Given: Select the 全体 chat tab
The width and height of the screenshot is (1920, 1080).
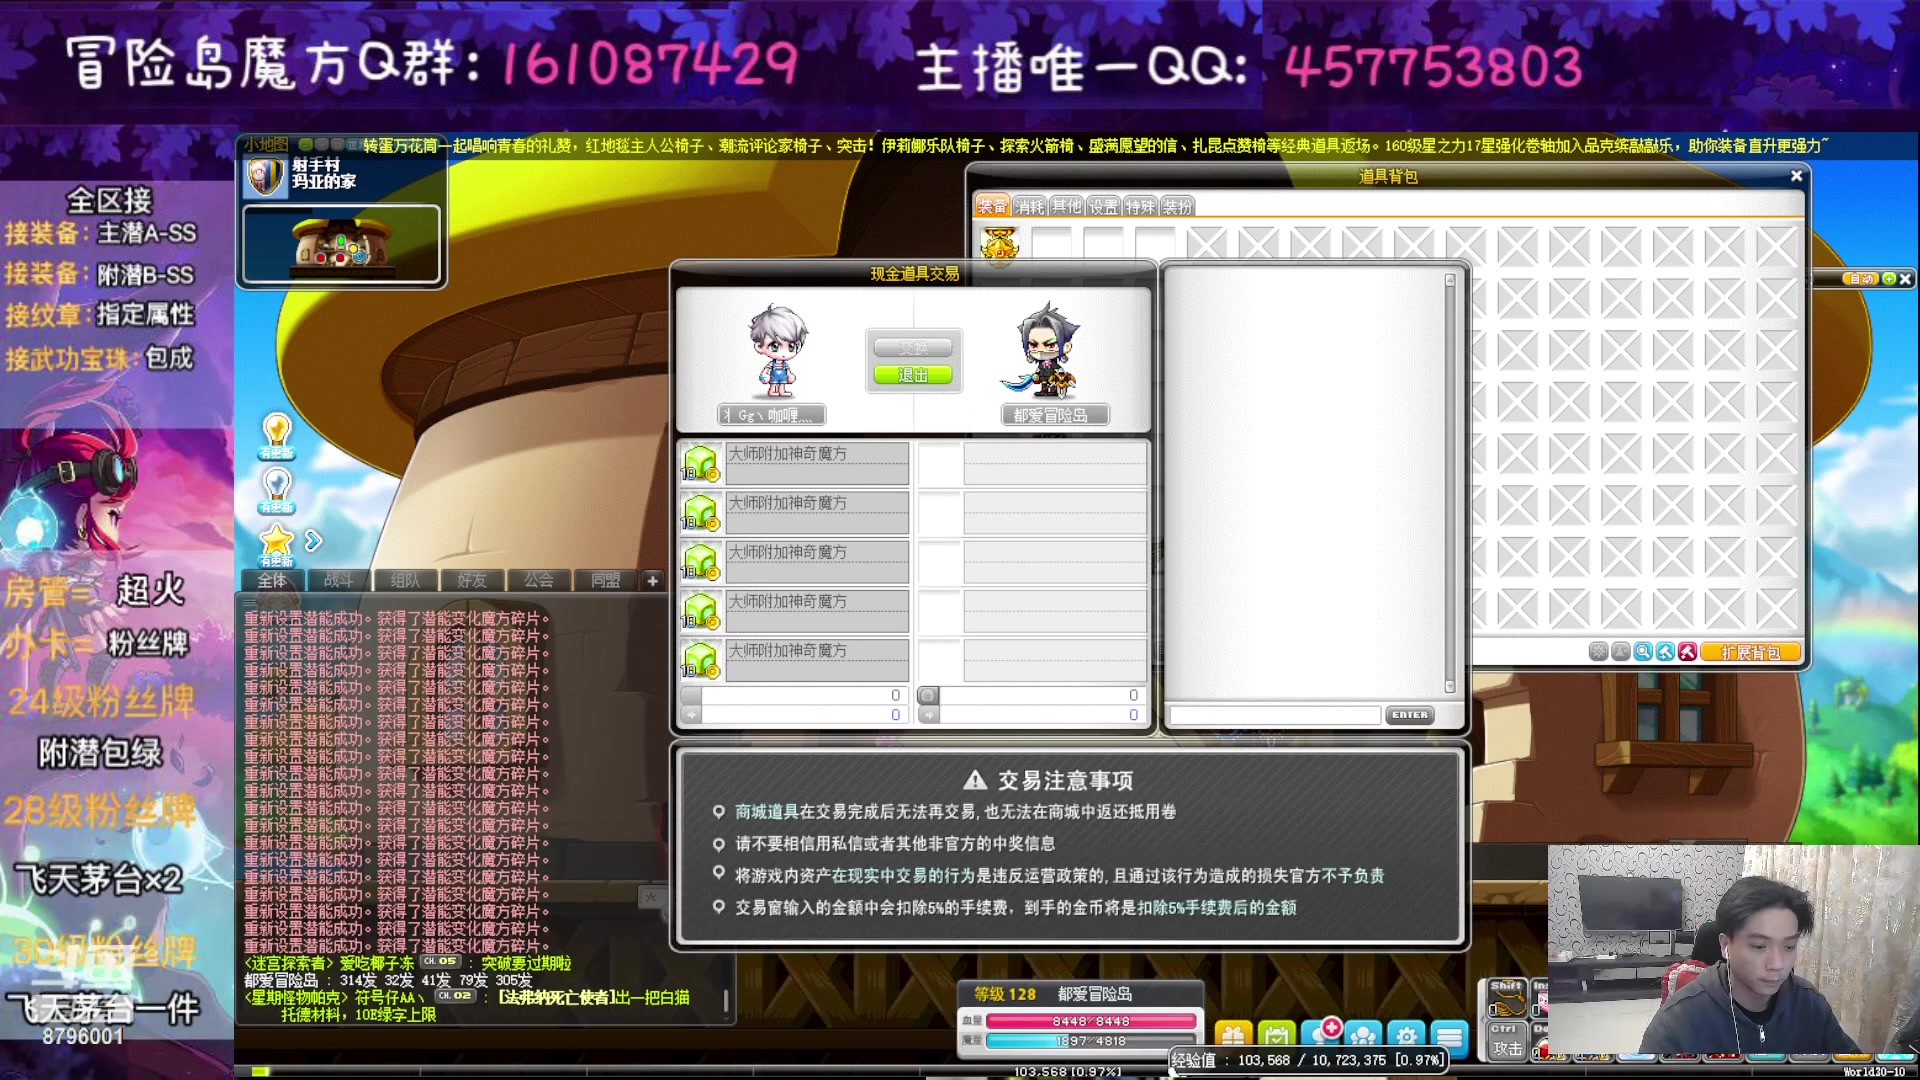Looking at the screenshot, I should coord(272,580).
